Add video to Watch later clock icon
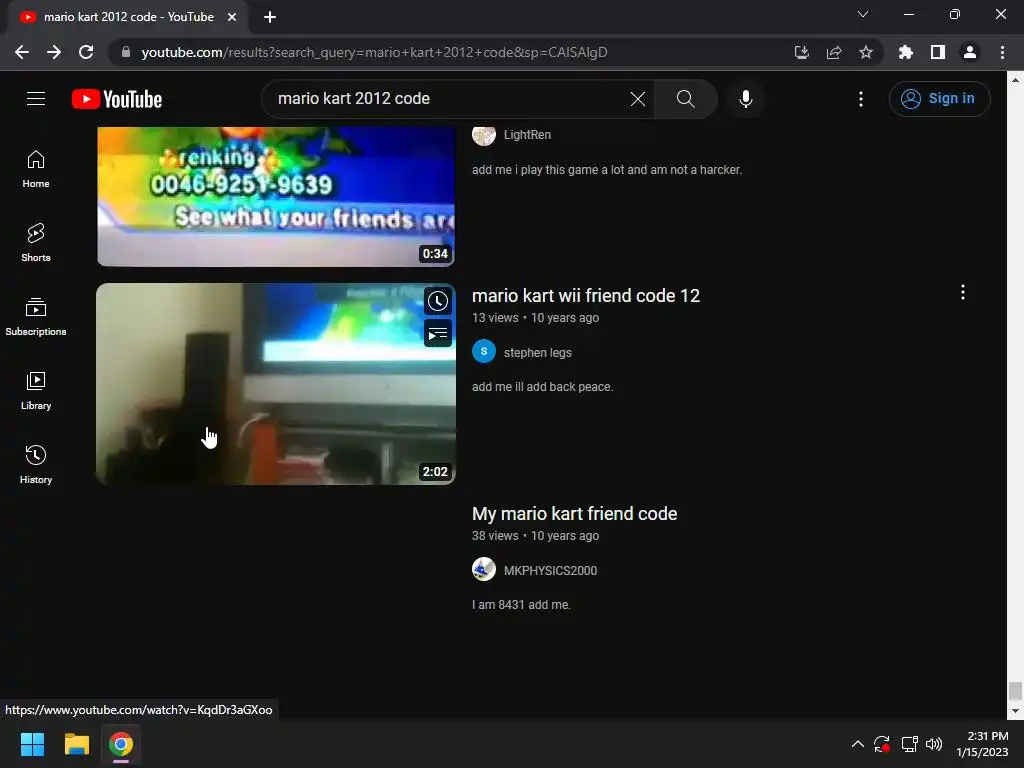The image size is (1024, 768). [438, 301]
